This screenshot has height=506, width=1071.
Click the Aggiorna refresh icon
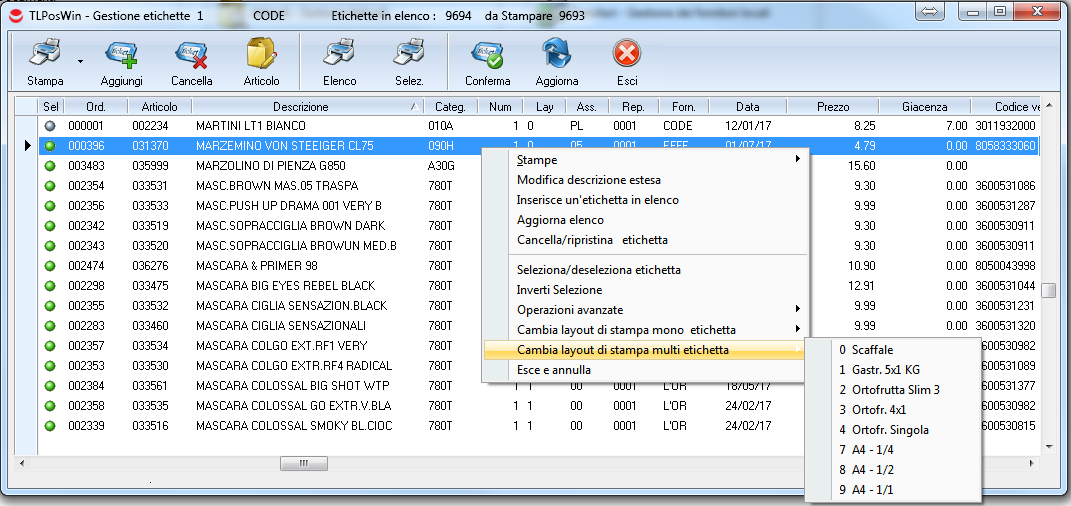click(x=556, y=54)
